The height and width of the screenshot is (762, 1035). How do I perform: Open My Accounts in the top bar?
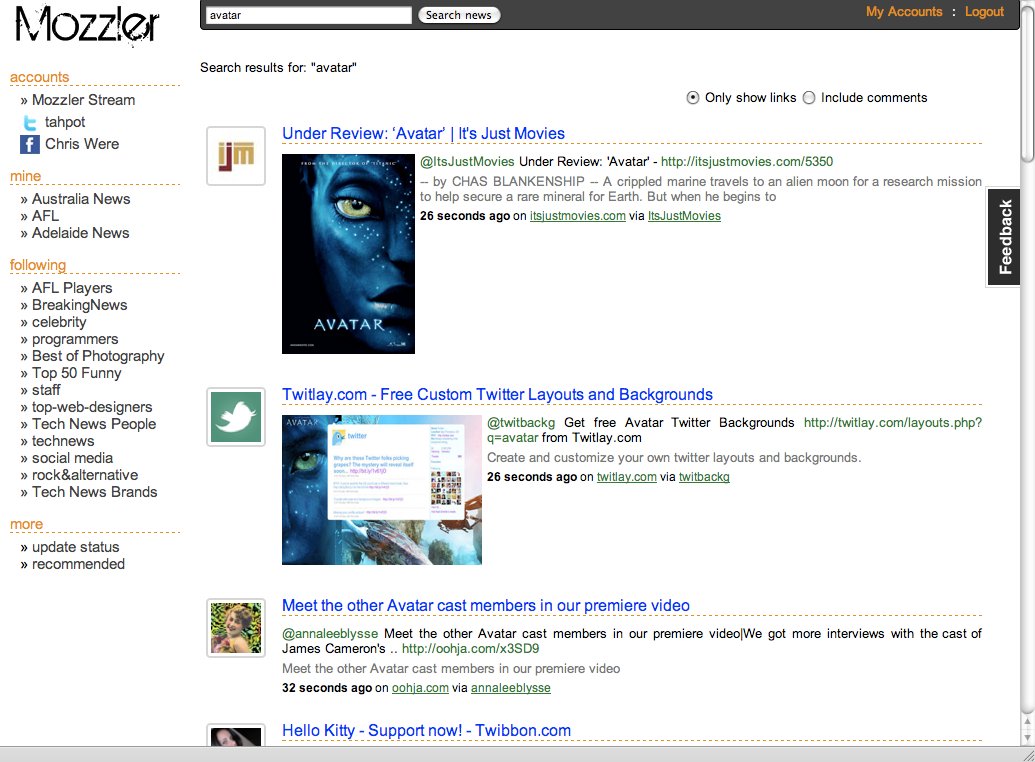904,12
